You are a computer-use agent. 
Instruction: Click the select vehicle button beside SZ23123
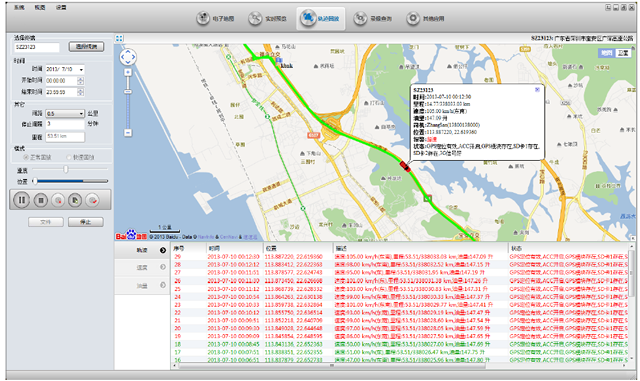pyautogui.click(x=86, y=47)
